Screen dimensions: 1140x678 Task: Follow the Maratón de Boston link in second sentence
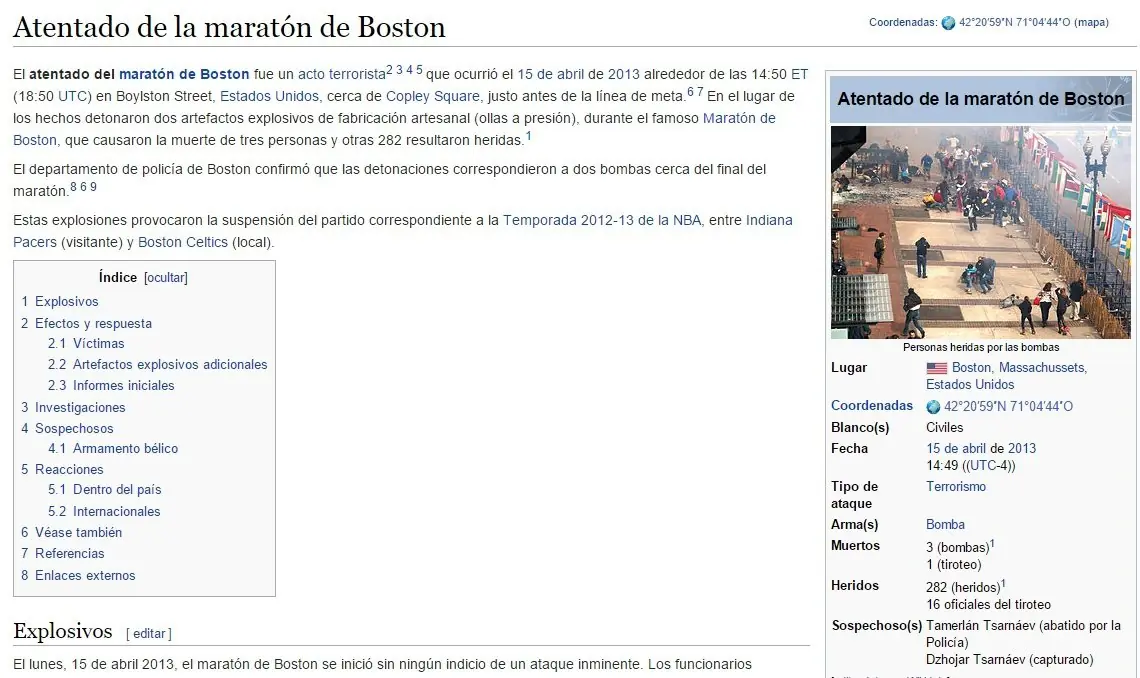point(739,118)
